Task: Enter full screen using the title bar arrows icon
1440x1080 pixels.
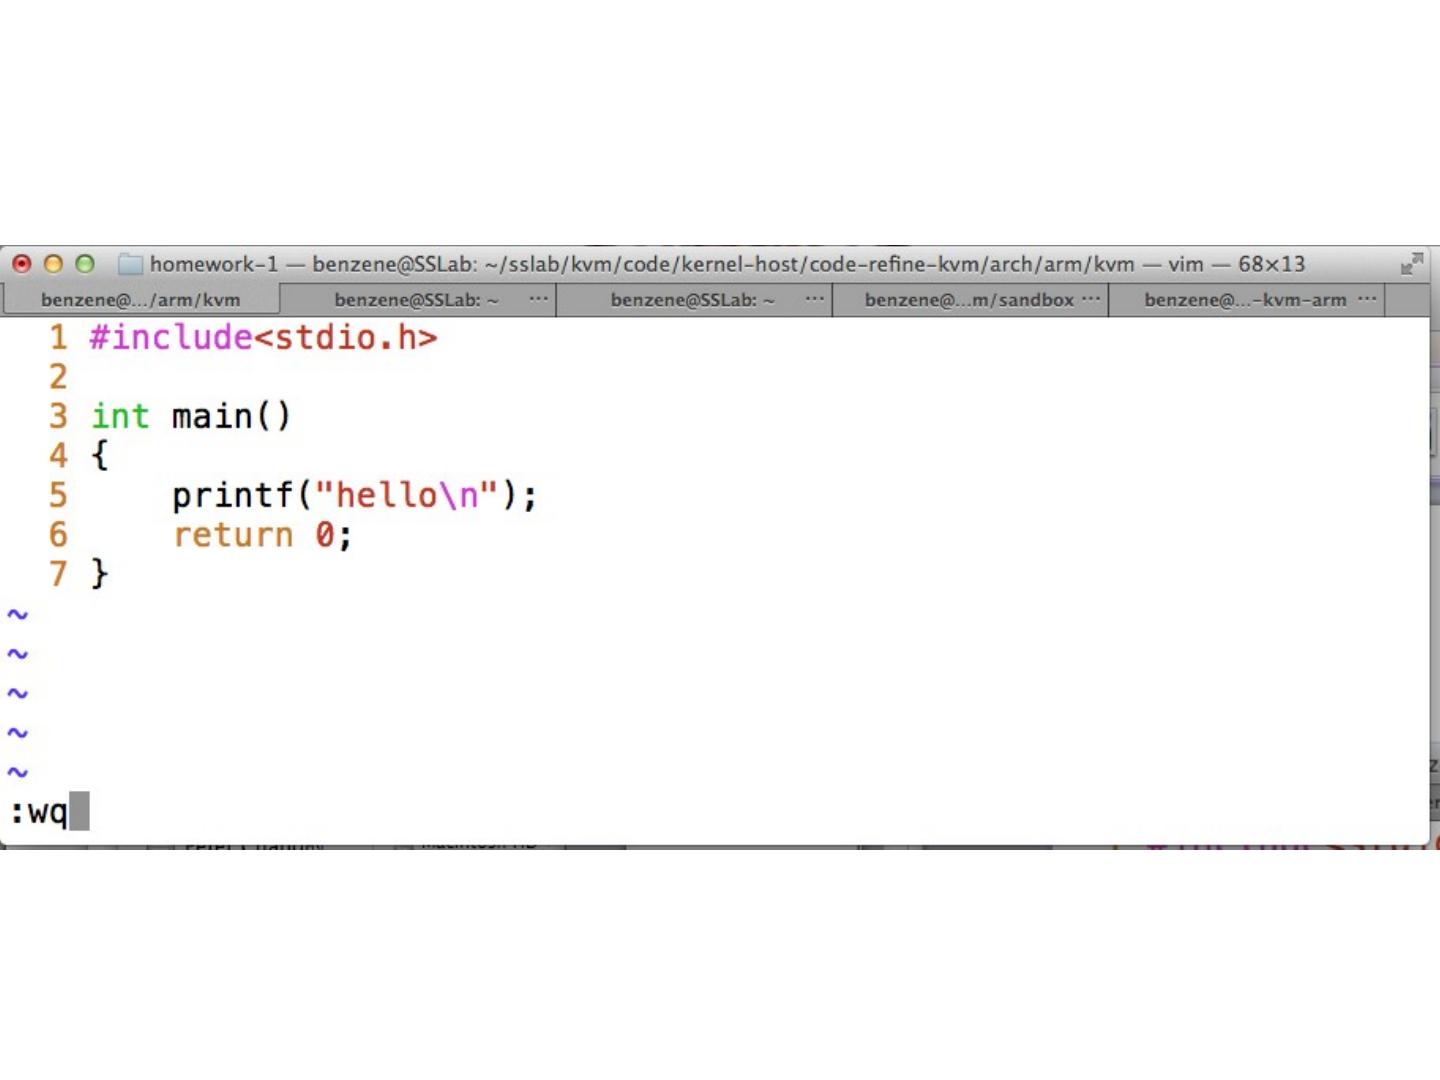Action: [x=1411, y=264]
